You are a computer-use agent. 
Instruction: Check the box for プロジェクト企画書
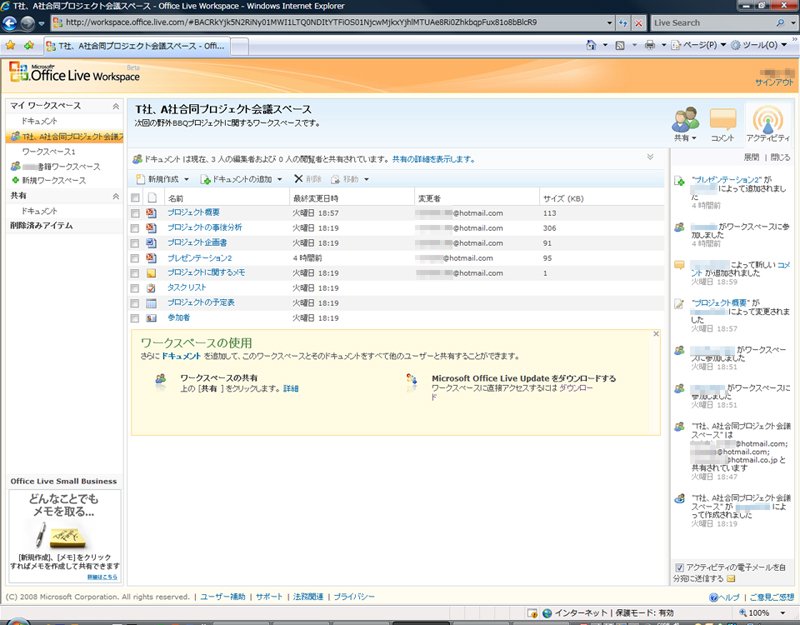[x=135, y=243]
